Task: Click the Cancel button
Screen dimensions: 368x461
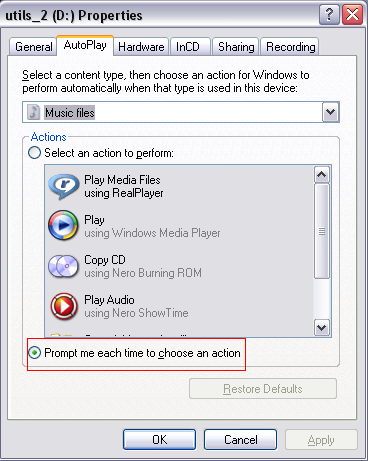Action: (241, 440)
